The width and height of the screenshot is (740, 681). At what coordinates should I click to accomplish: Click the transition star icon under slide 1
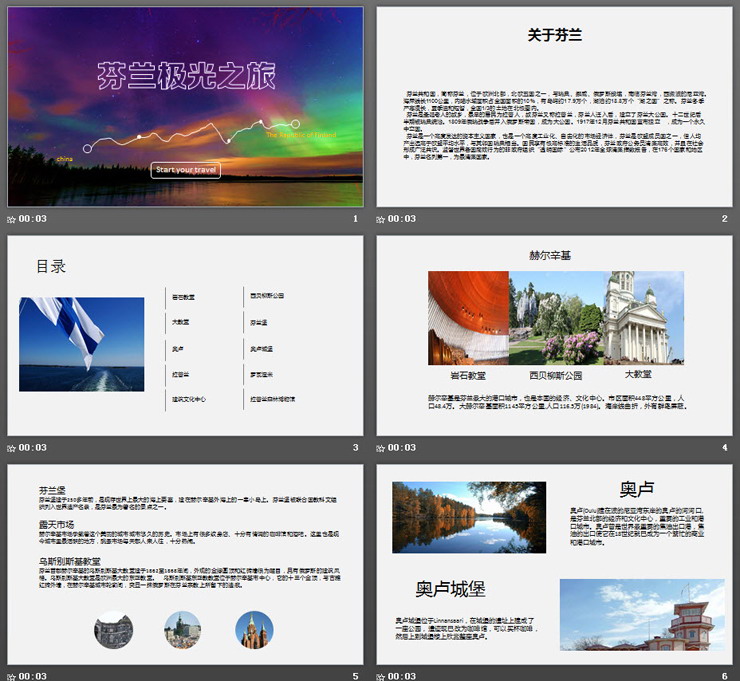coord(12,218)
